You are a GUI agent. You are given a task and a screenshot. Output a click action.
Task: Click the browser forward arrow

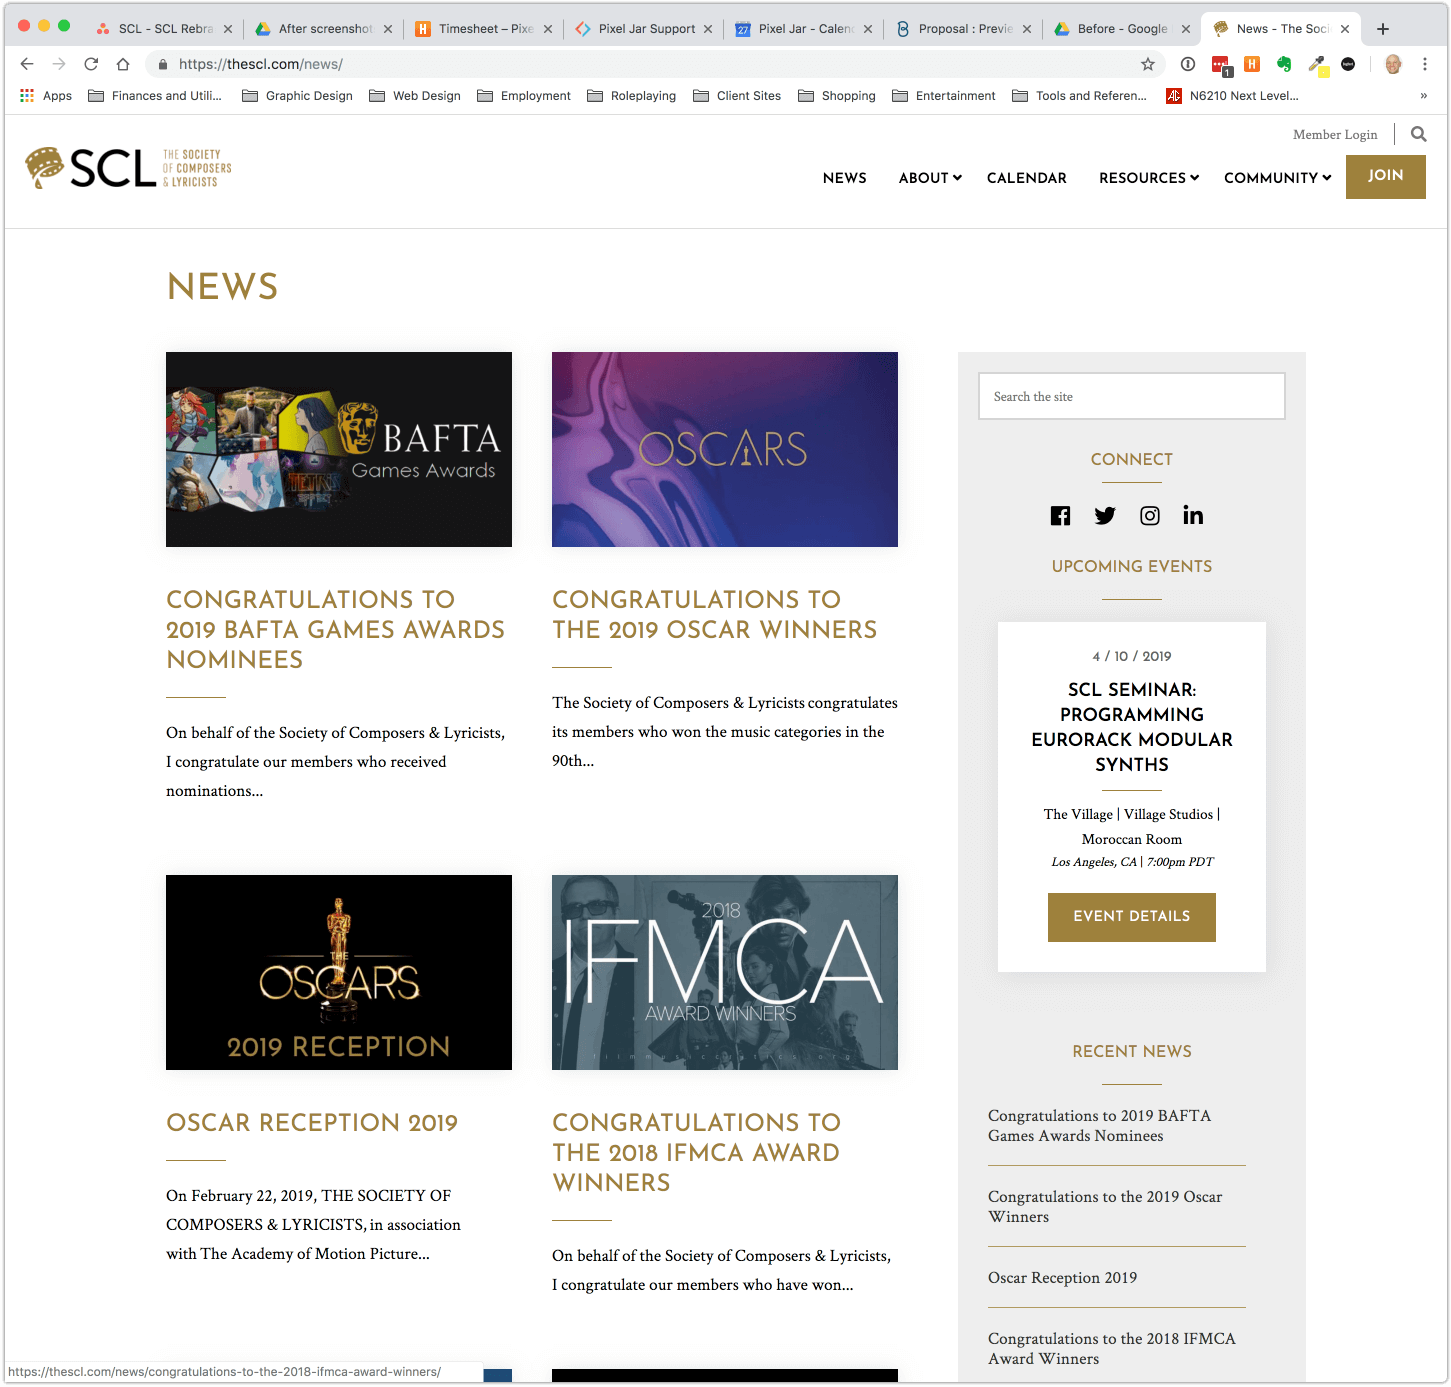(x=59, y=64)
